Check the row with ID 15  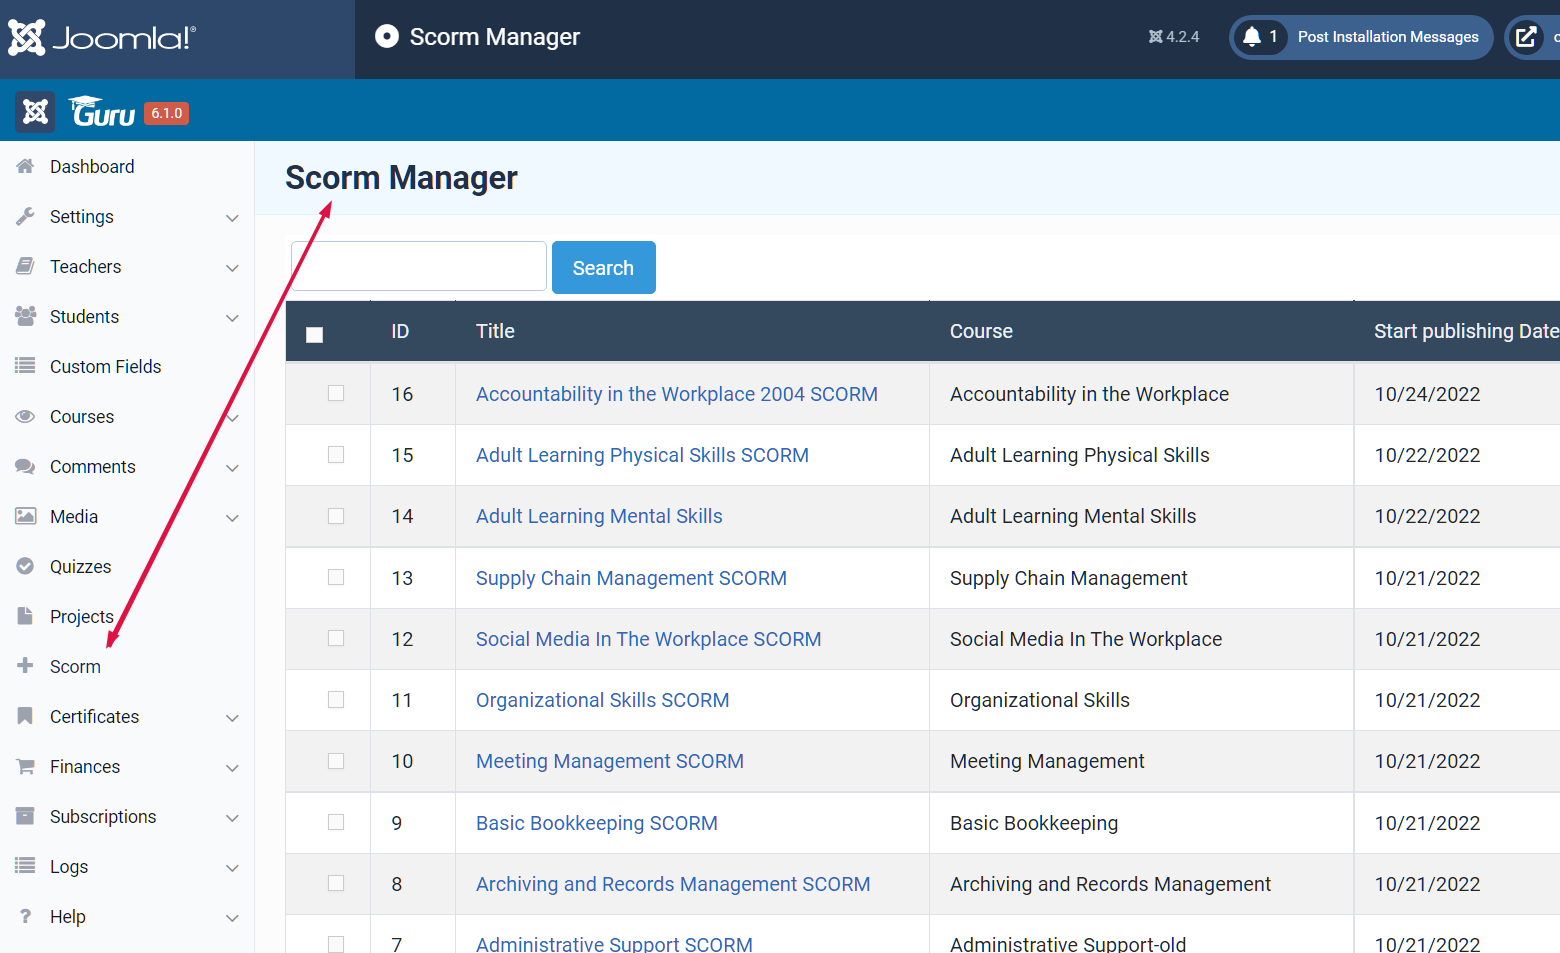coord(336,454)
